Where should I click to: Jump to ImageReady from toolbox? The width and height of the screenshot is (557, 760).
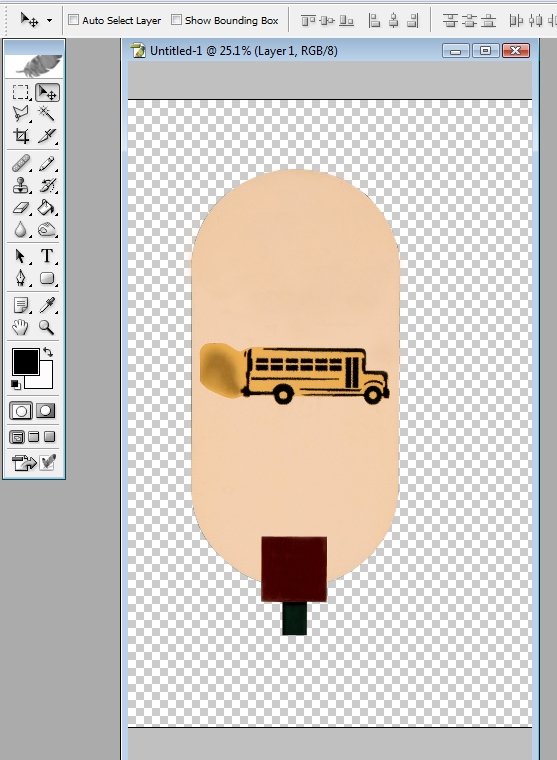tap(24, 462)
